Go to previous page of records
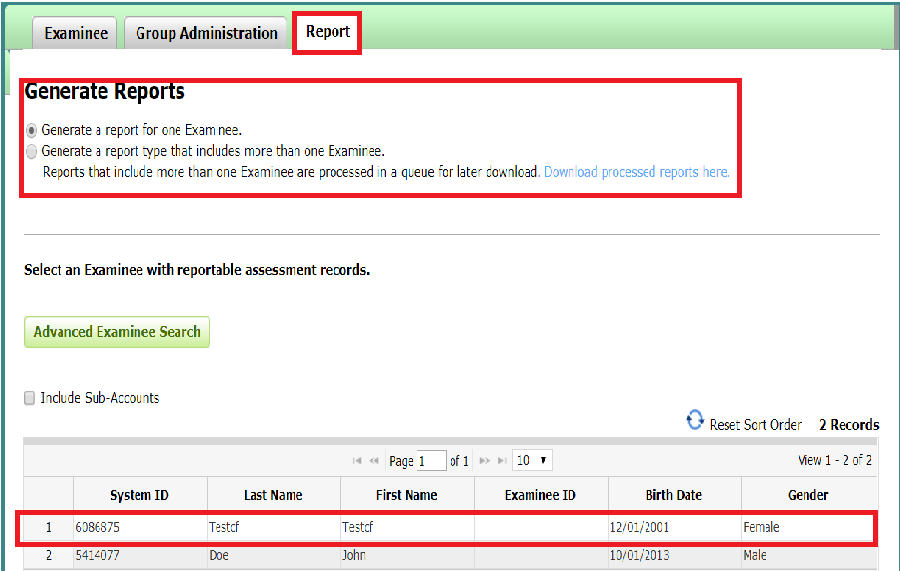 pos(374,461)
